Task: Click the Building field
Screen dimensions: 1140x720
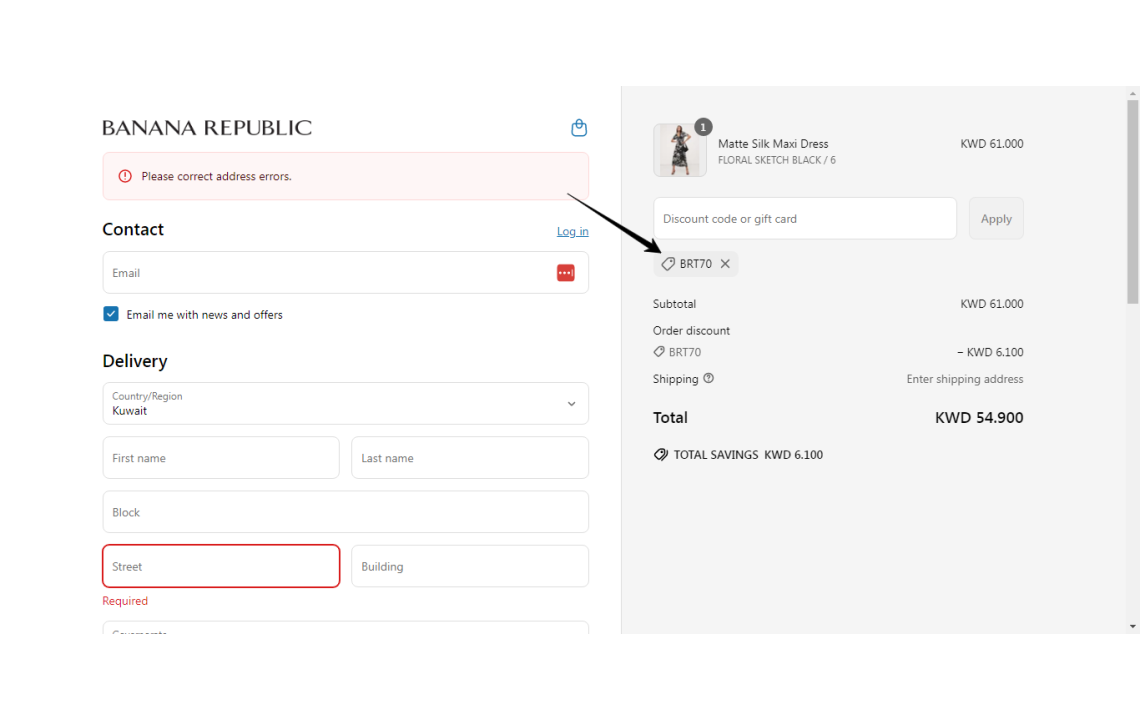Action: (470, 566)
